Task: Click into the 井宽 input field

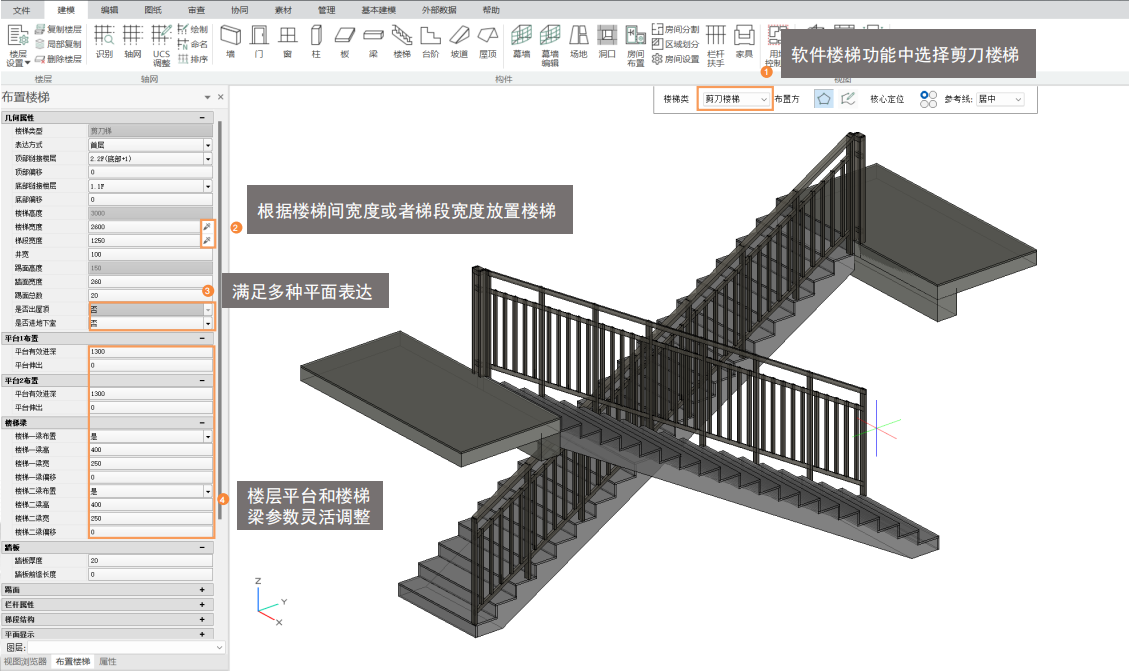Action: pyautogui.click(x=150, y=255)
